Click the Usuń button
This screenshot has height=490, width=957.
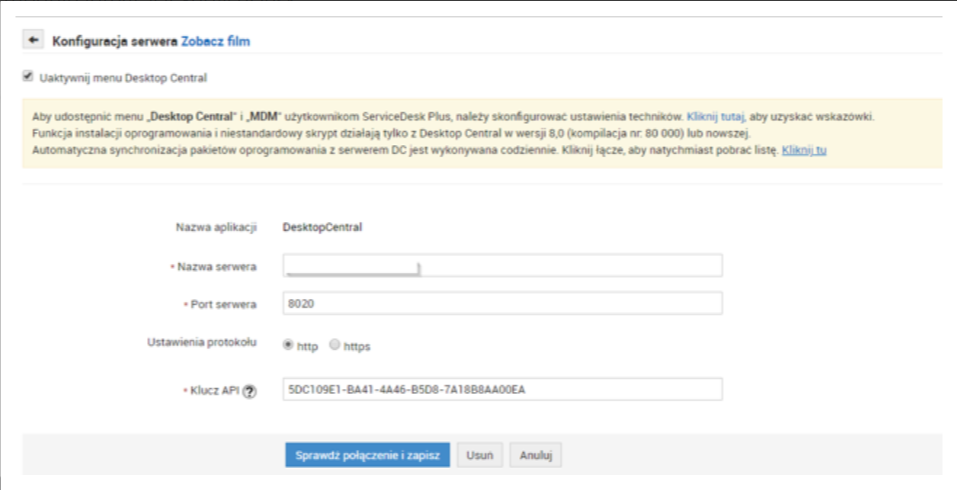480,455
